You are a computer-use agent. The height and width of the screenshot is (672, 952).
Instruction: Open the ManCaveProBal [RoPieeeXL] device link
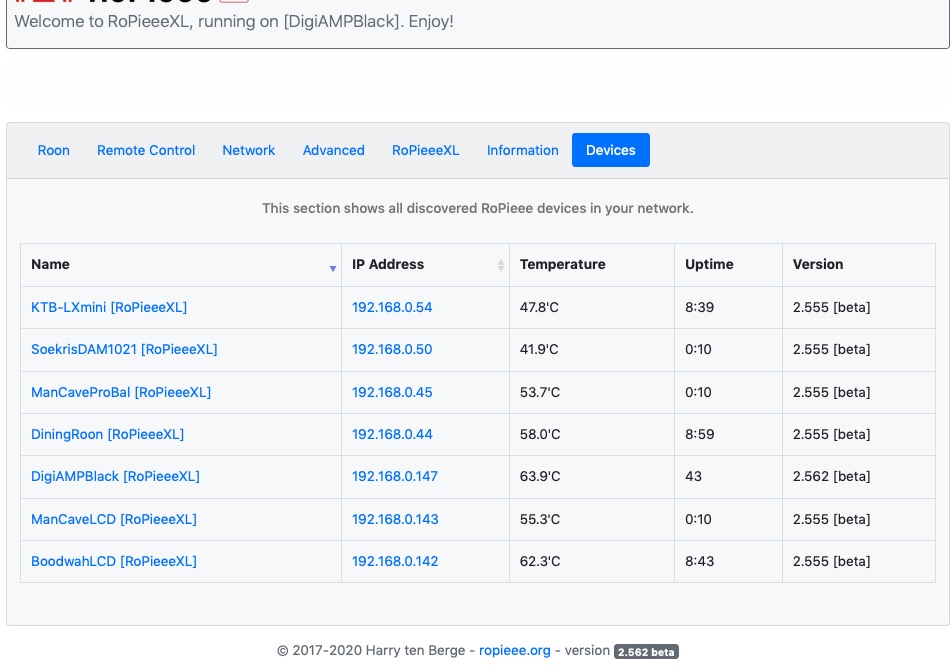121,392
